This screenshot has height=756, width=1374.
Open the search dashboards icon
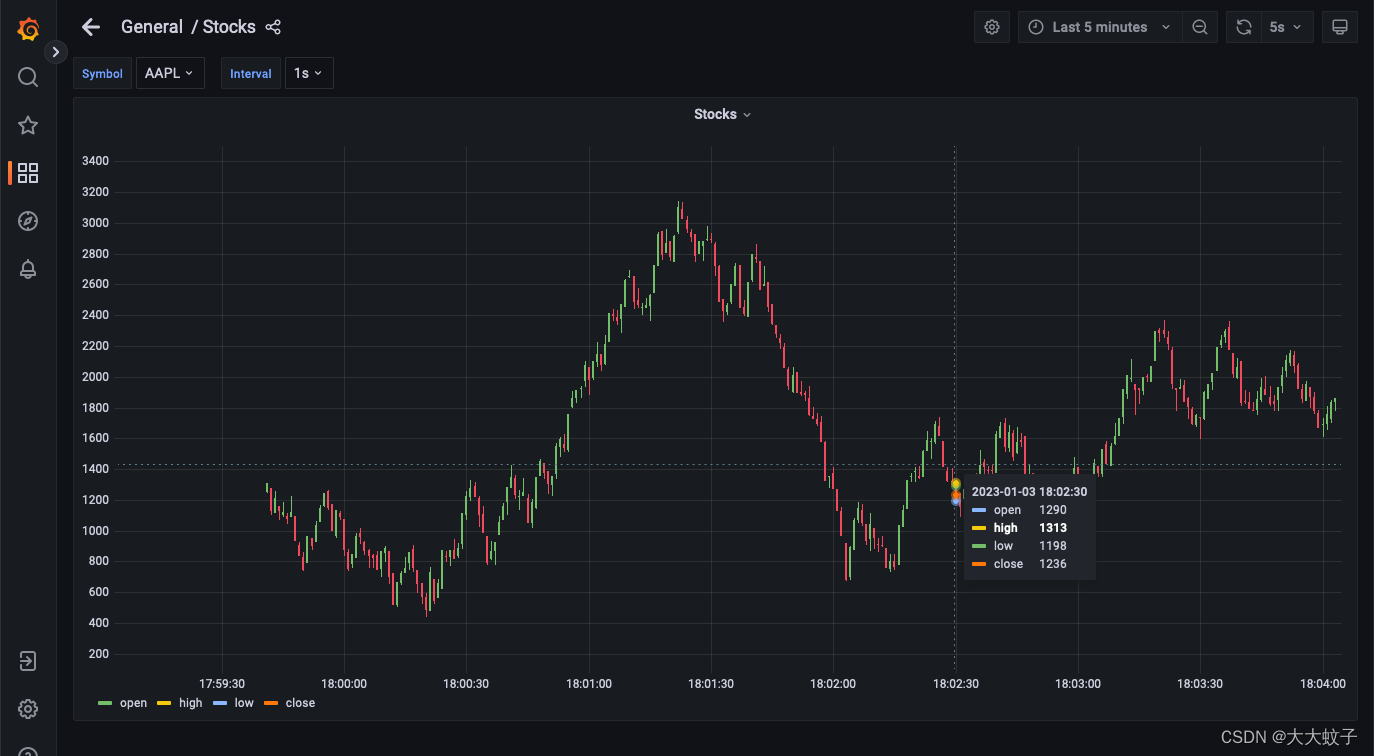(x=28, y=77)
